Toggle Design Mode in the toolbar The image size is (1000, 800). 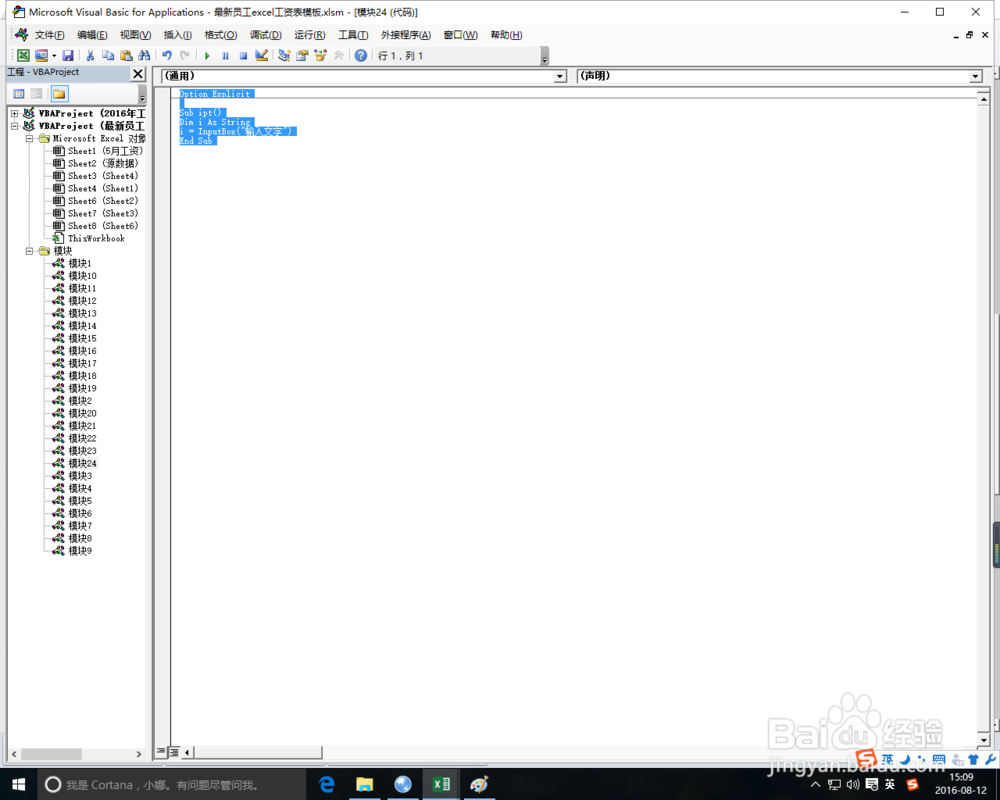(x=261, y=56)
